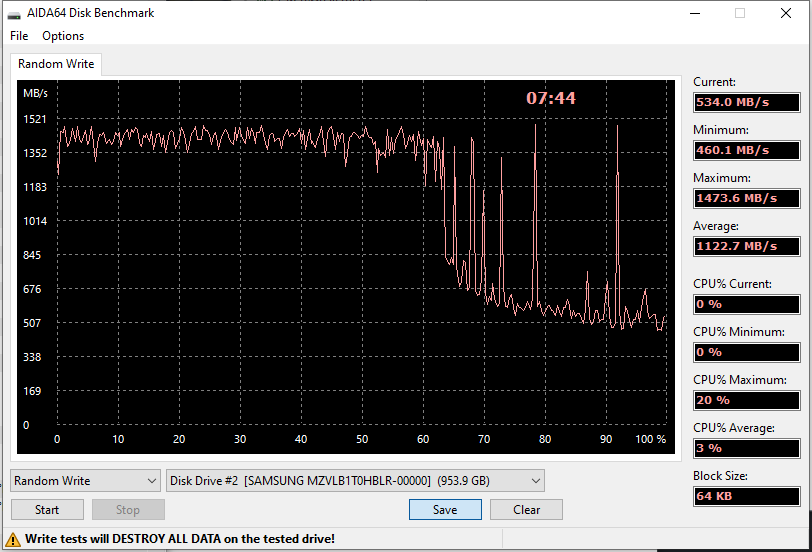Image resolution: width=812 pixels, height=552 pixels.
Task: Click the CPU% Maximum 20 % field
Action: tap(747, 400)
